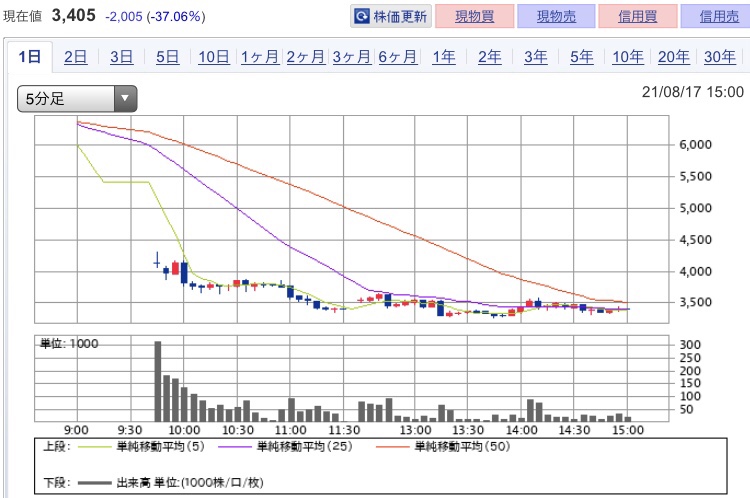Open the 現物買 order link

(474, 16)
